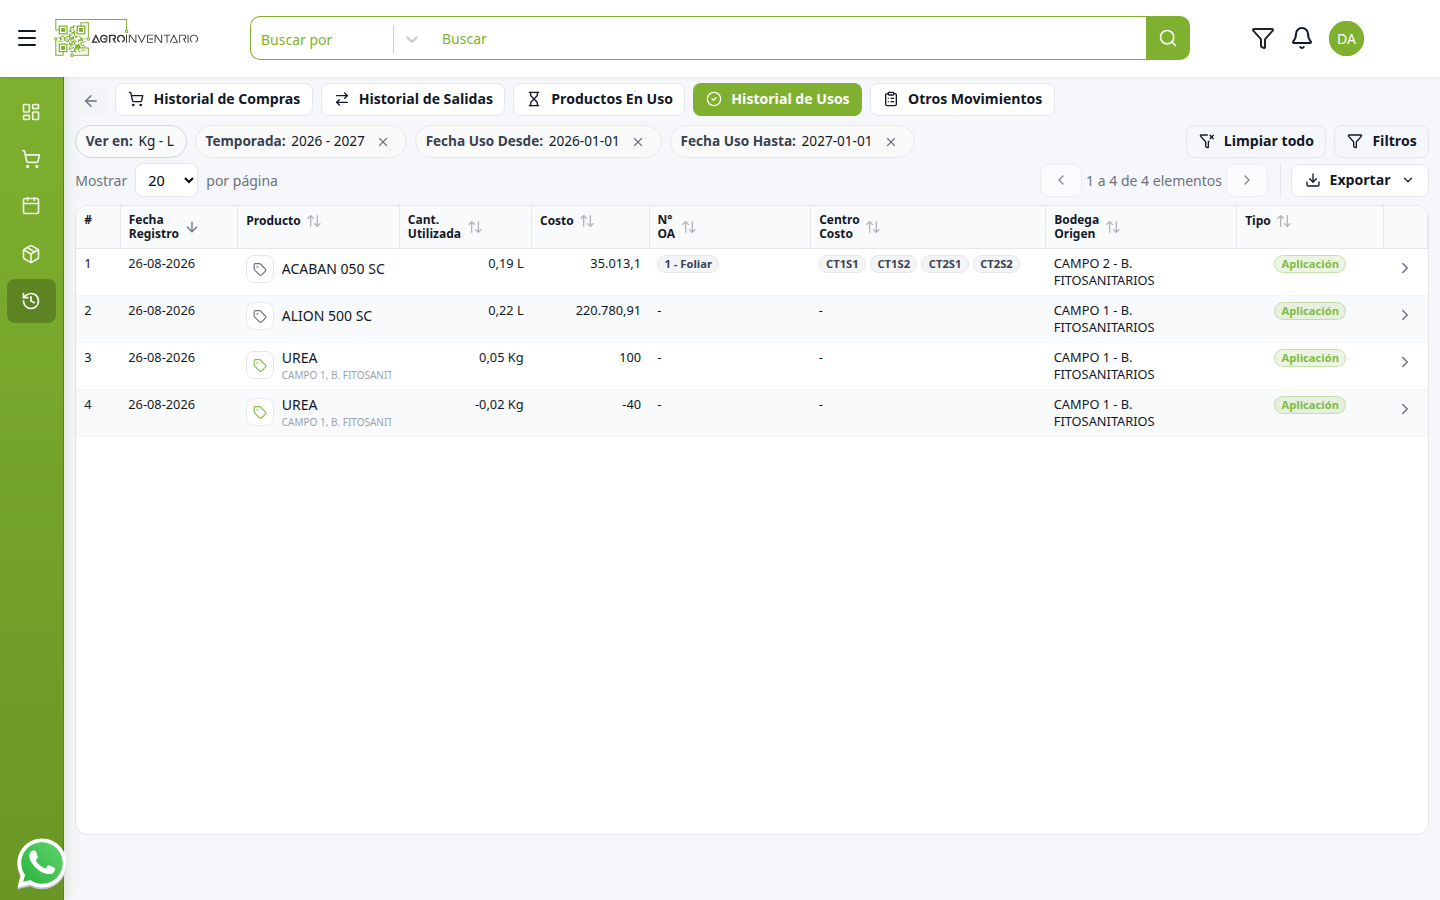The width and height of the screenshot is (1440, 900).
Task: Click tag icon beside ALION 500 SC
Action: pos(260,316)
